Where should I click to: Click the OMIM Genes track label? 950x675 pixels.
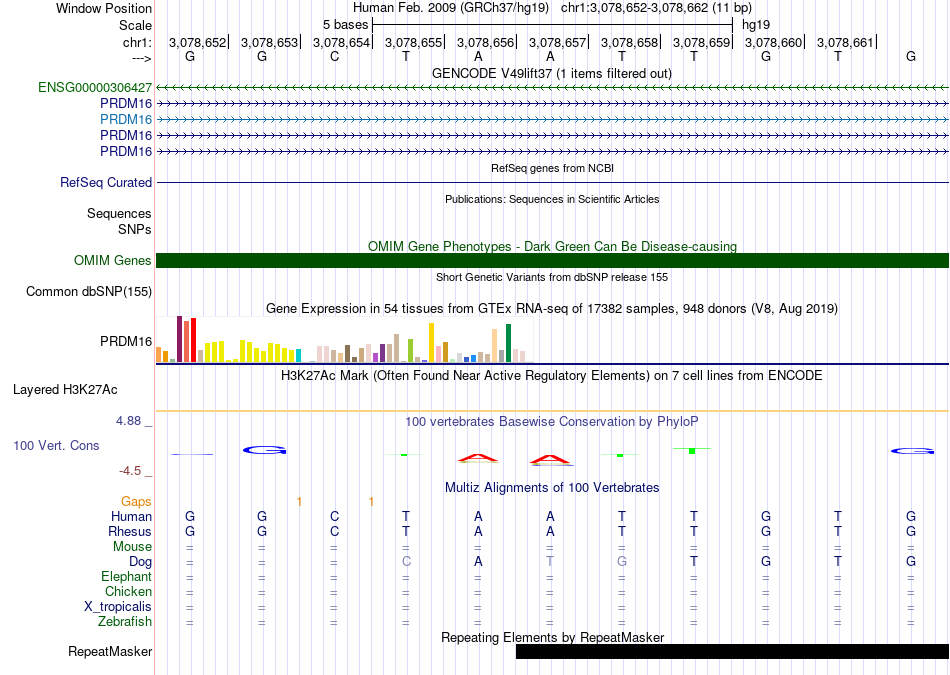pyautogui.click(x=113, y=261)
